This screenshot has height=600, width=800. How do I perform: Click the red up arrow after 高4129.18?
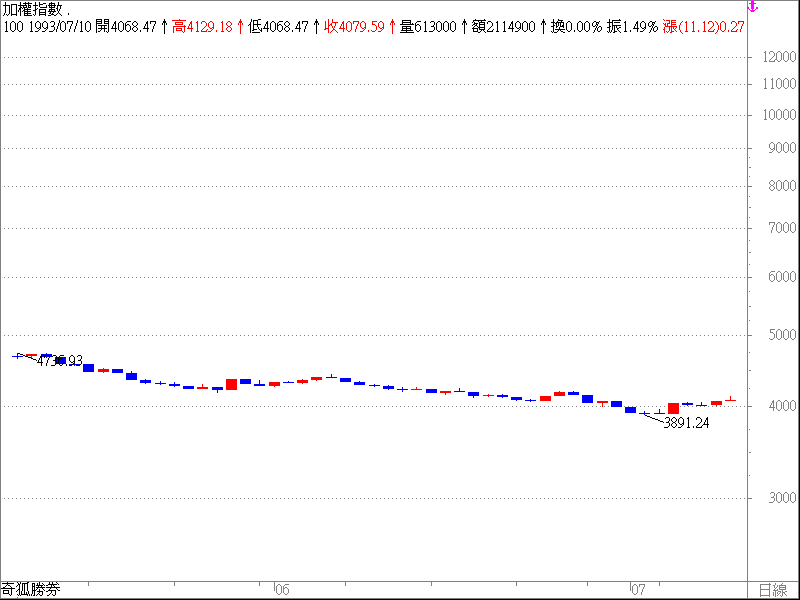[x=240, y=27]
